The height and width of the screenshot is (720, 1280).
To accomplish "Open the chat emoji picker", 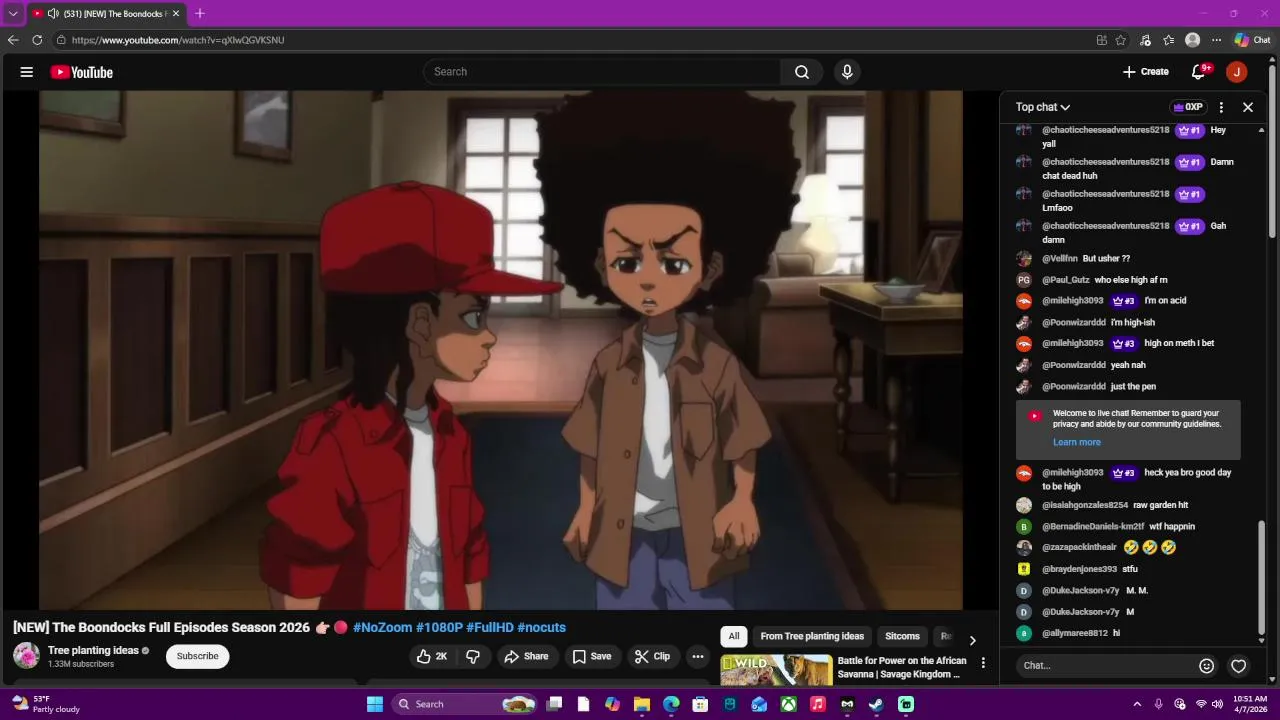I will click(x=1207, y=666).
